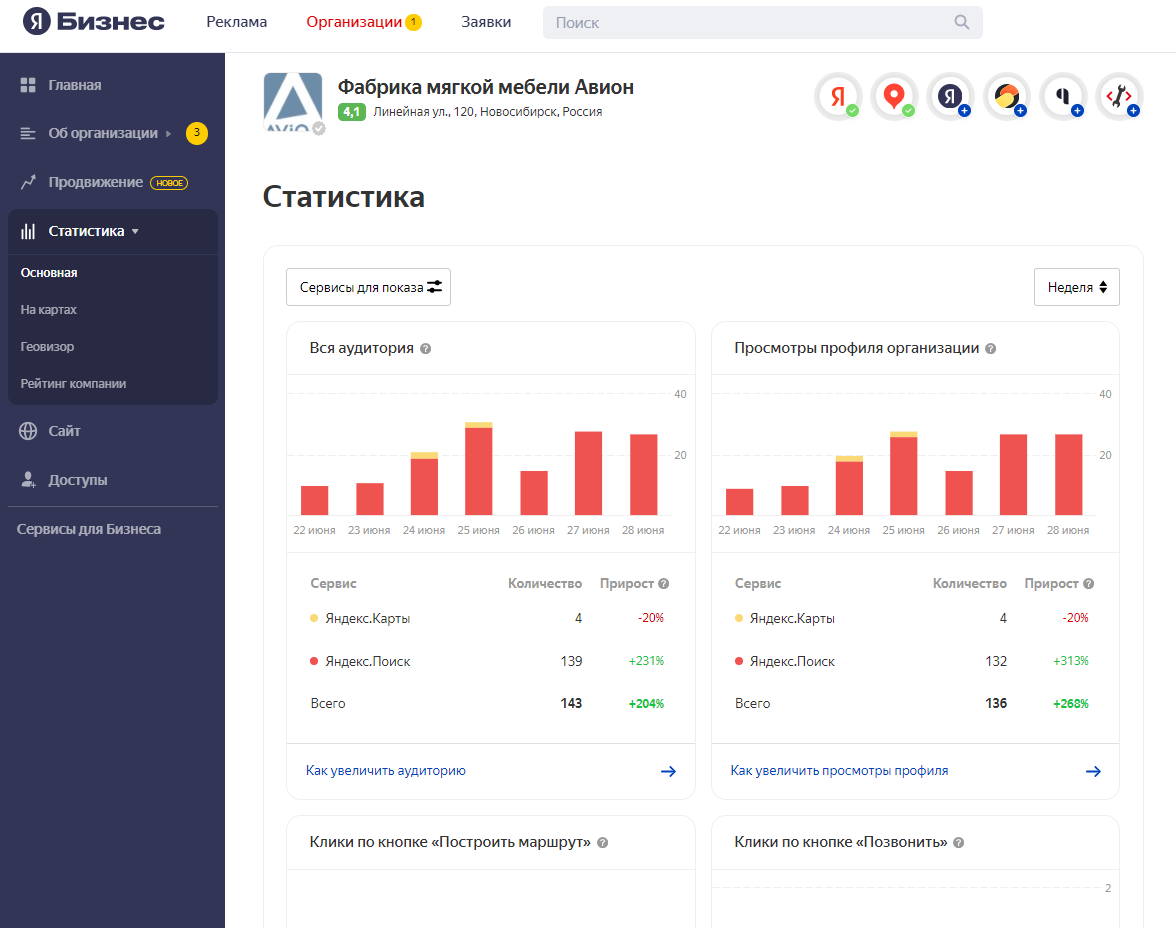This screenshot has height=928, width=1176.
Task: Click the НОВОЕ badge on Продвижение
Action: (170, 182)
